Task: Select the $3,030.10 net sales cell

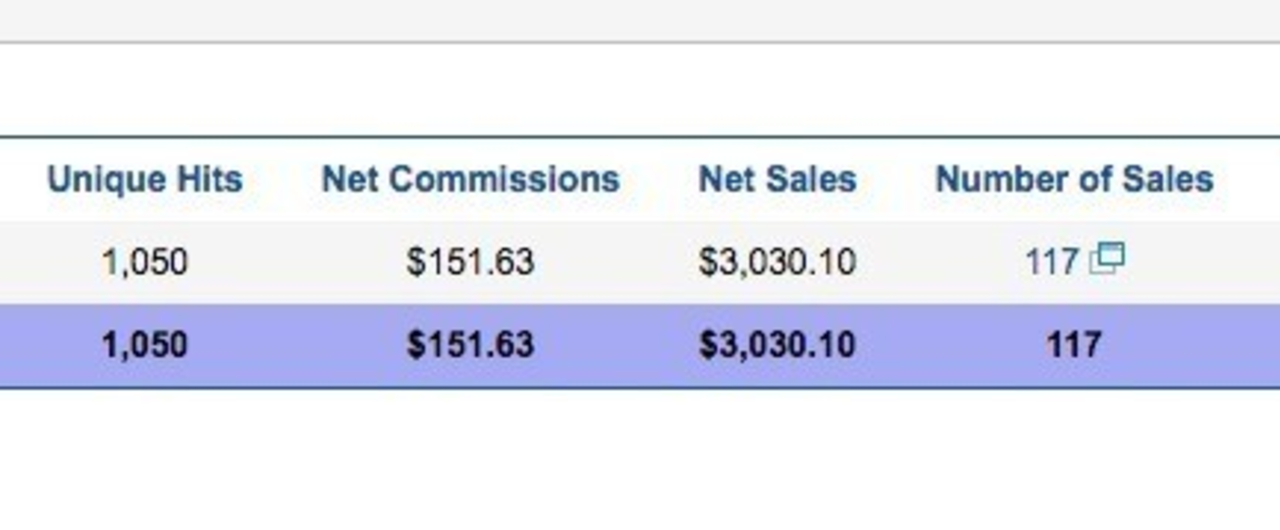Action: [x=777, y=262]
